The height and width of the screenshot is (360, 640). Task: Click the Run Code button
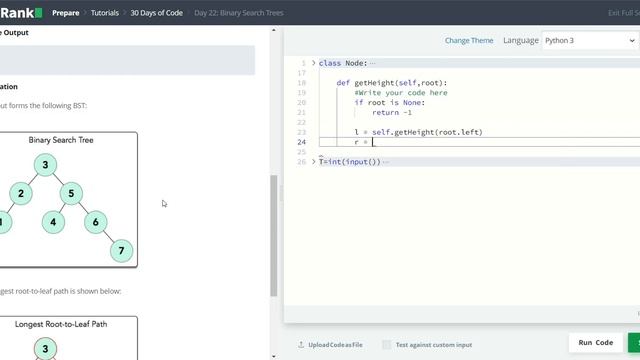click(596, 342)
